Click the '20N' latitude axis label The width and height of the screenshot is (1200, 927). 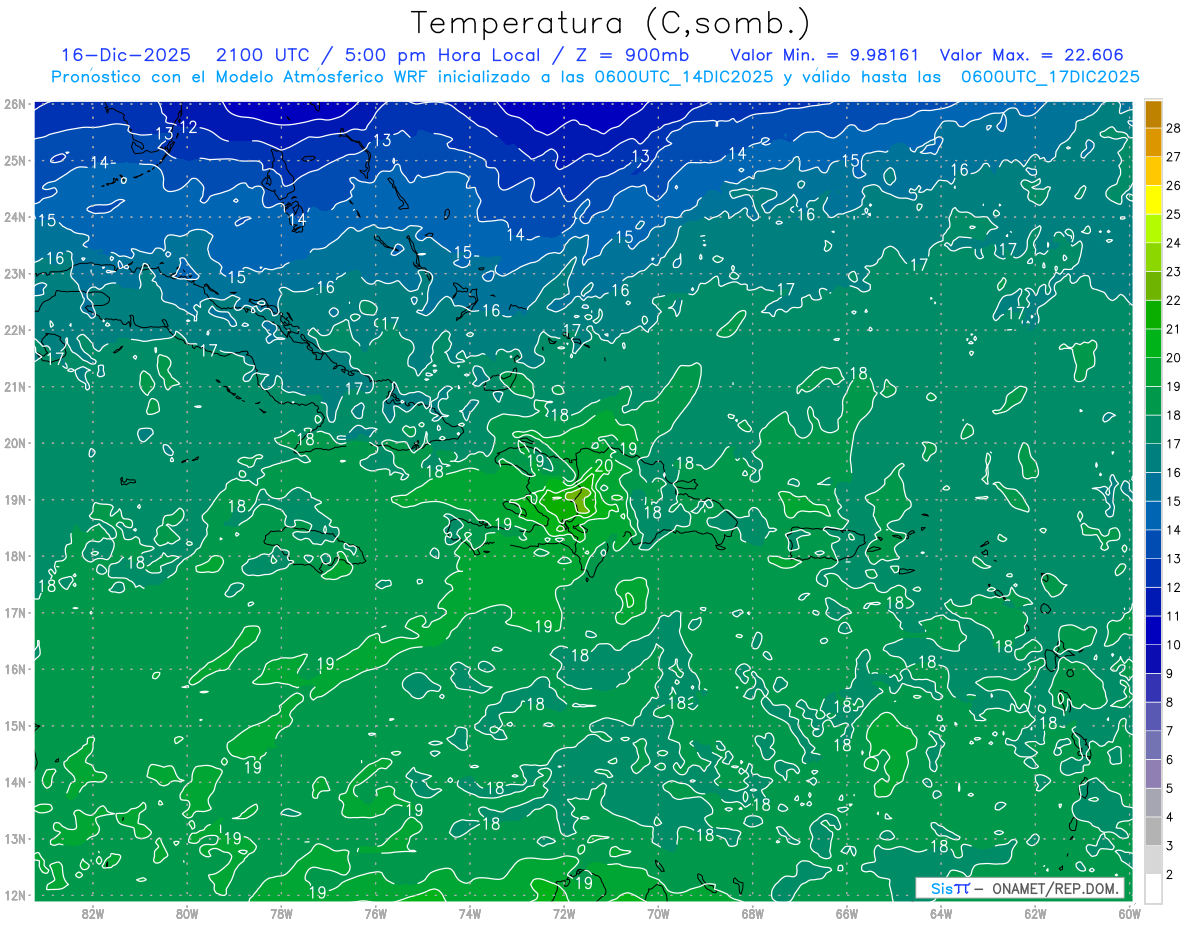(x=14, y=443)
